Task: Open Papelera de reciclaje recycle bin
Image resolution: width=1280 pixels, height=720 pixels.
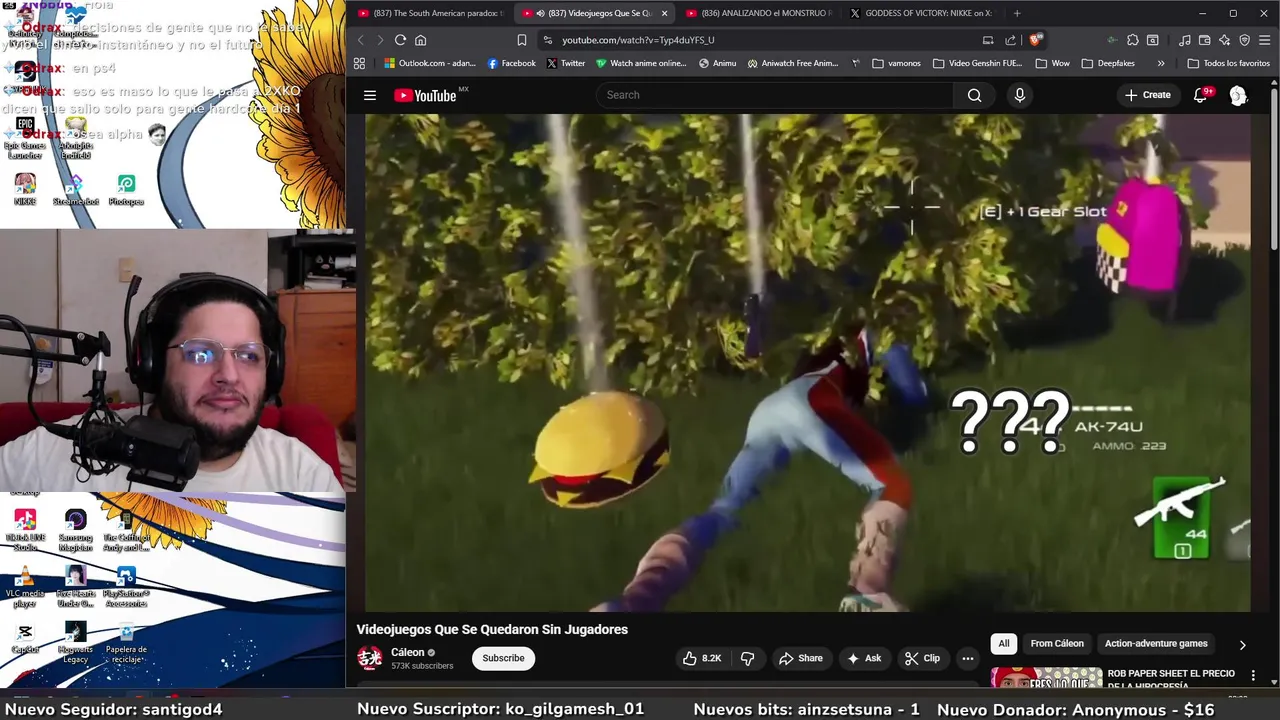Action: tap(126, 643)
